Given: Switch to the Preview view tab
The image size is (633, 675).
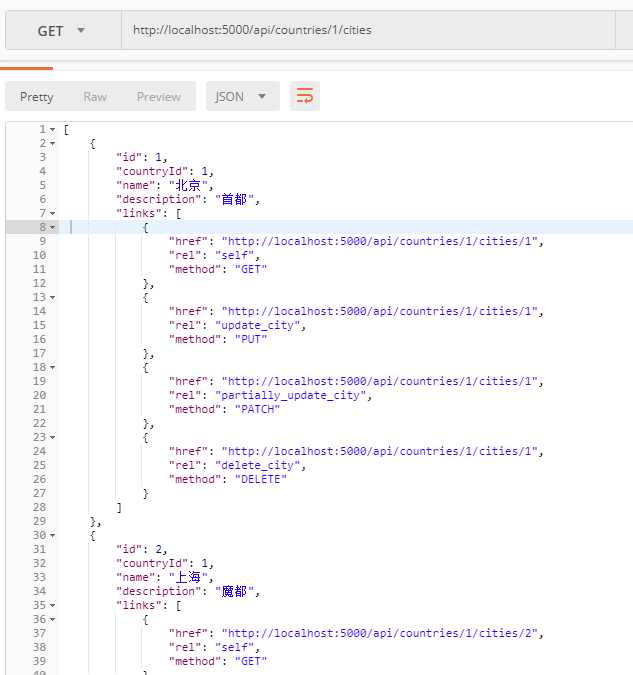Looking at the screenshot, I should point(158,97).
